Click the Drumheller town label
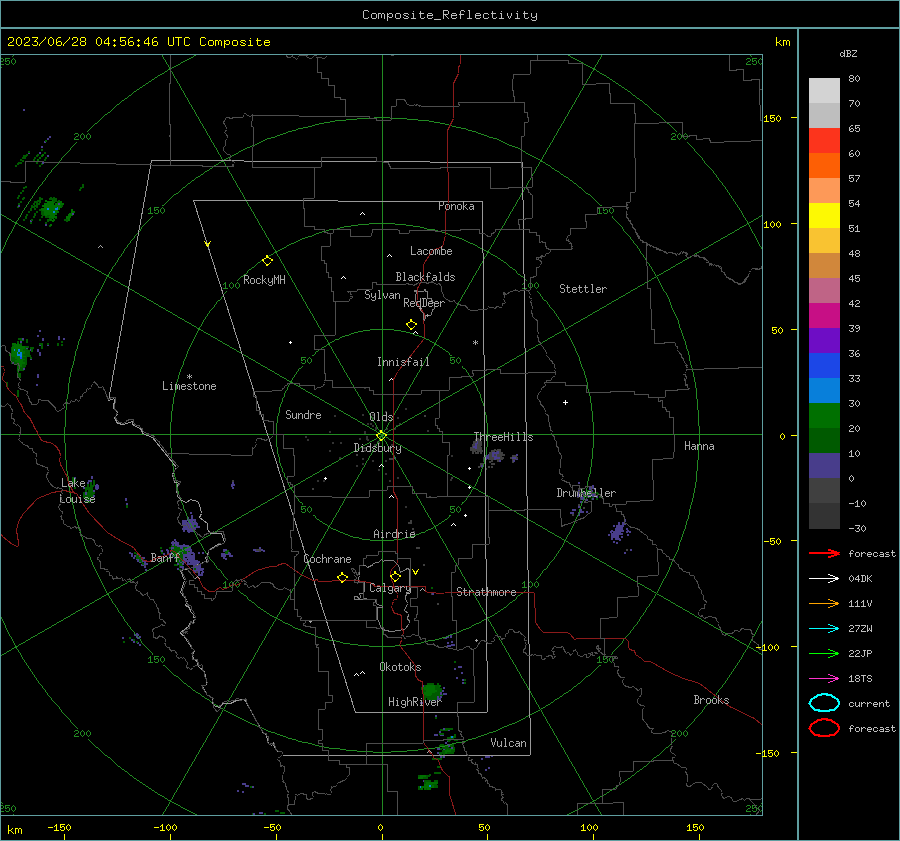Image resolution: width=900 pixels, height=841 pixels. tap(586, 493)
